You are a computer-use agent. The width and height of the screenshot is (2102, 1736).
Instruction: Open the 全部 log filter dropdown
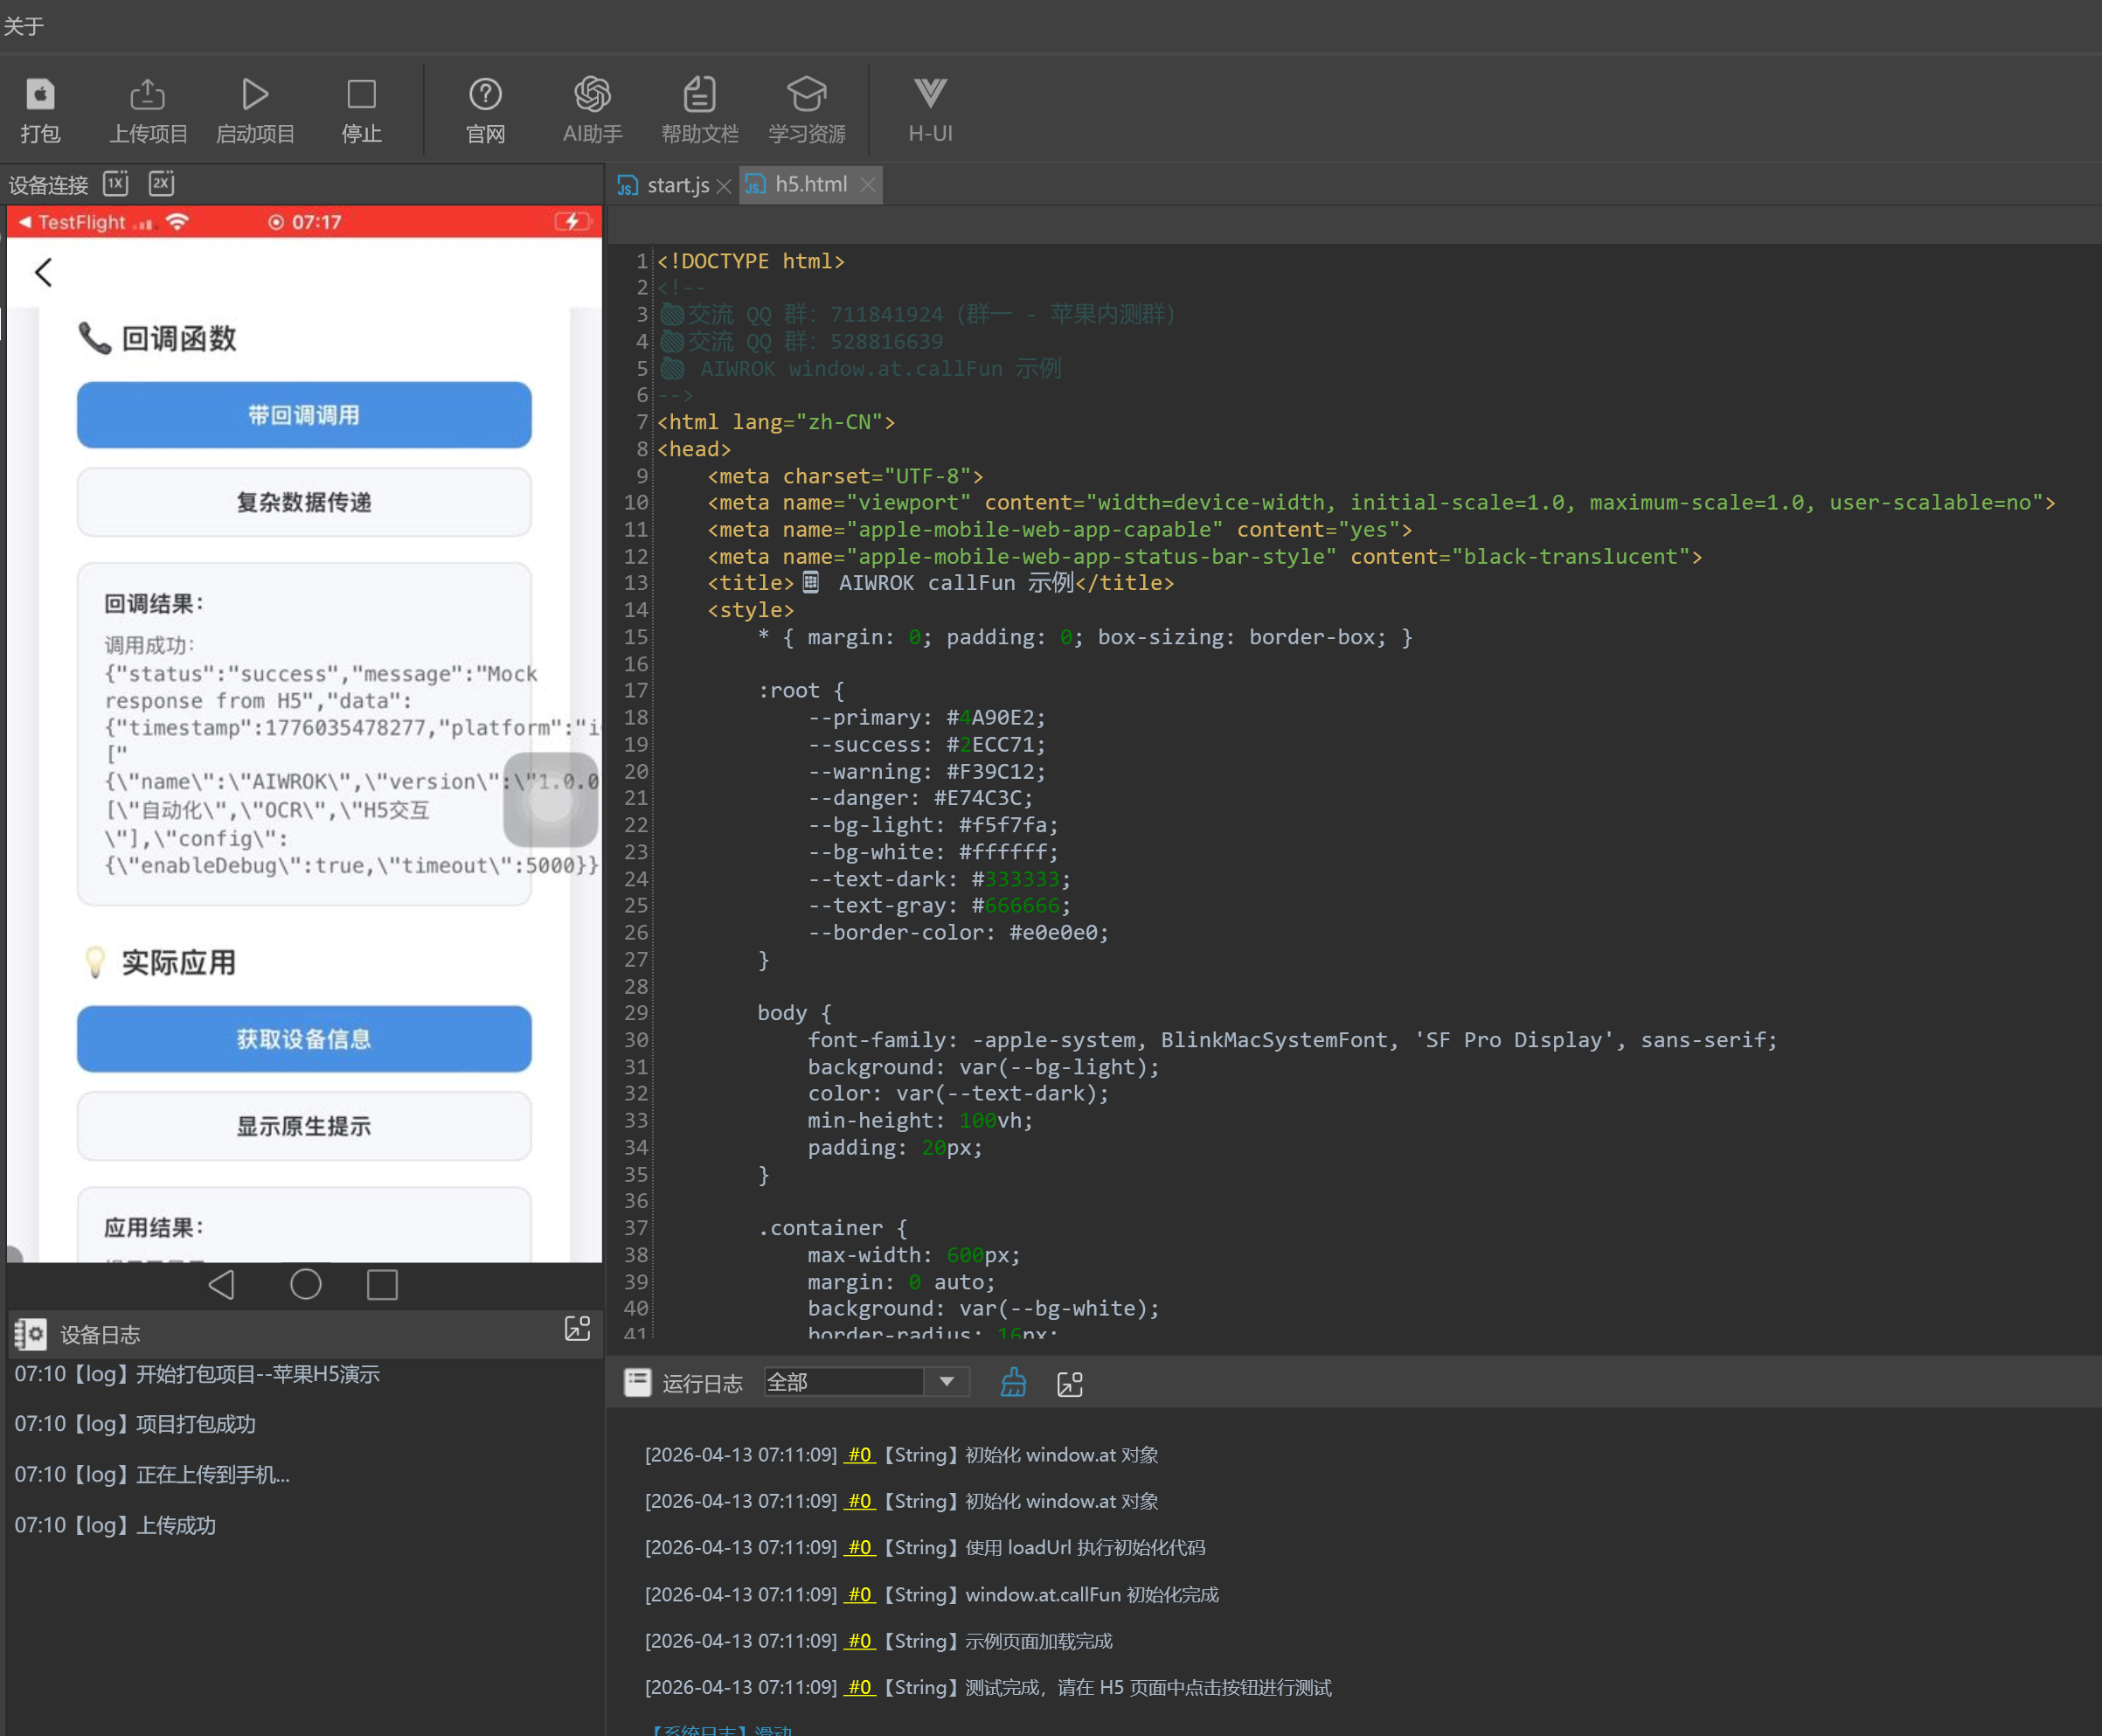[843, 1382]
